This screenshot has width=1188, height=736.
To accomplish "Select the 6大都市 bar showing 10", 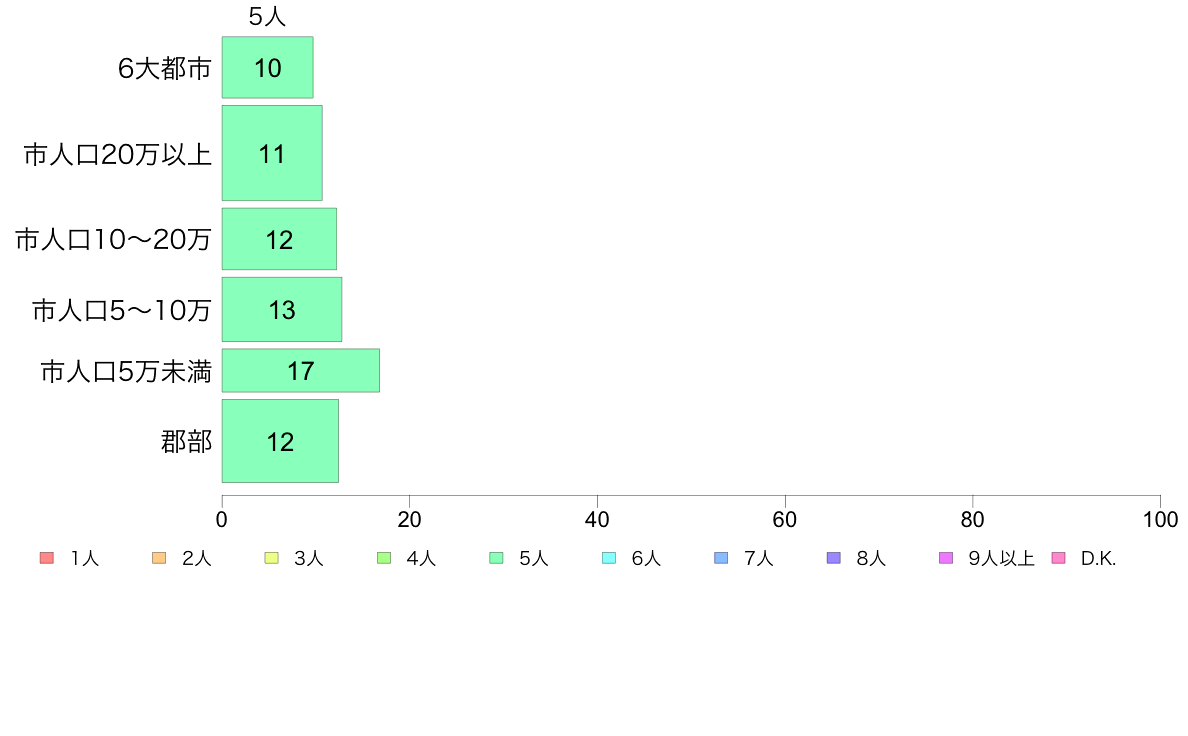I will coord(267,67).
